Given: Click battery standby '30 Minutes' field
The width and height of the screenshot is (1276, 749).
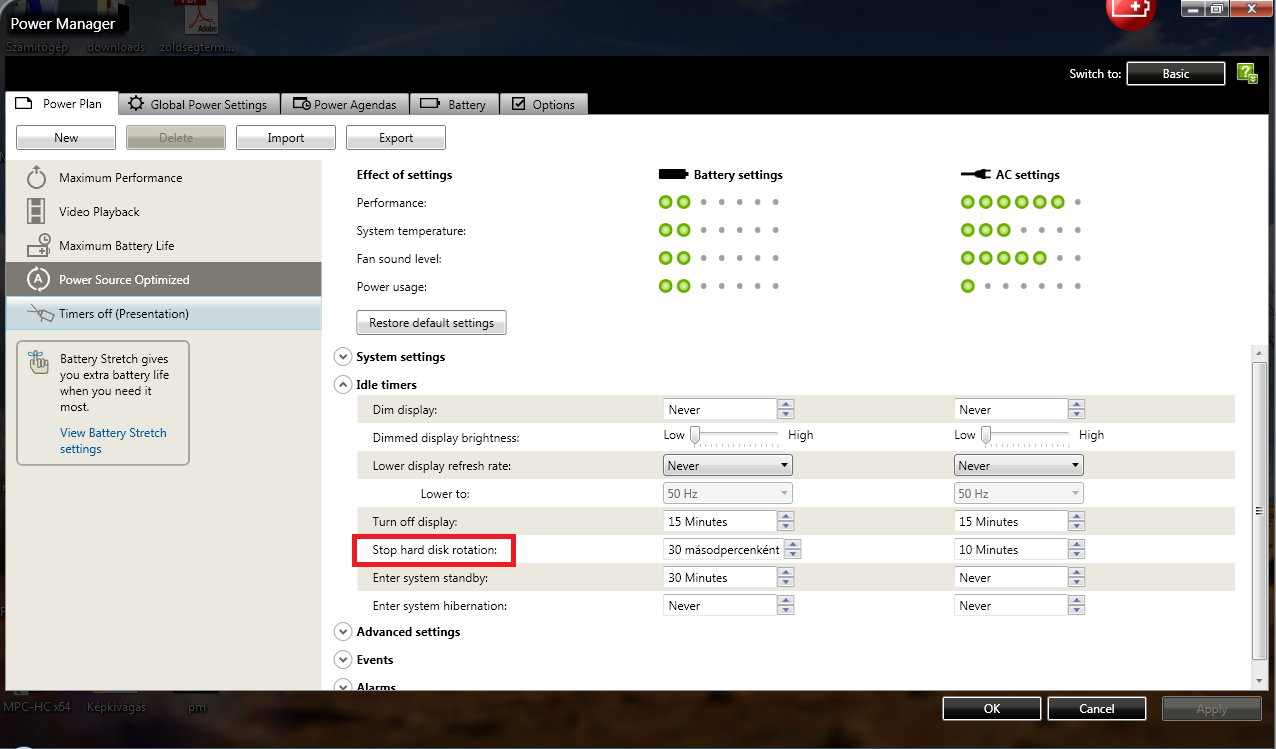Looking at the screenshot, I should pyautogui.click(x=721, y=578).
